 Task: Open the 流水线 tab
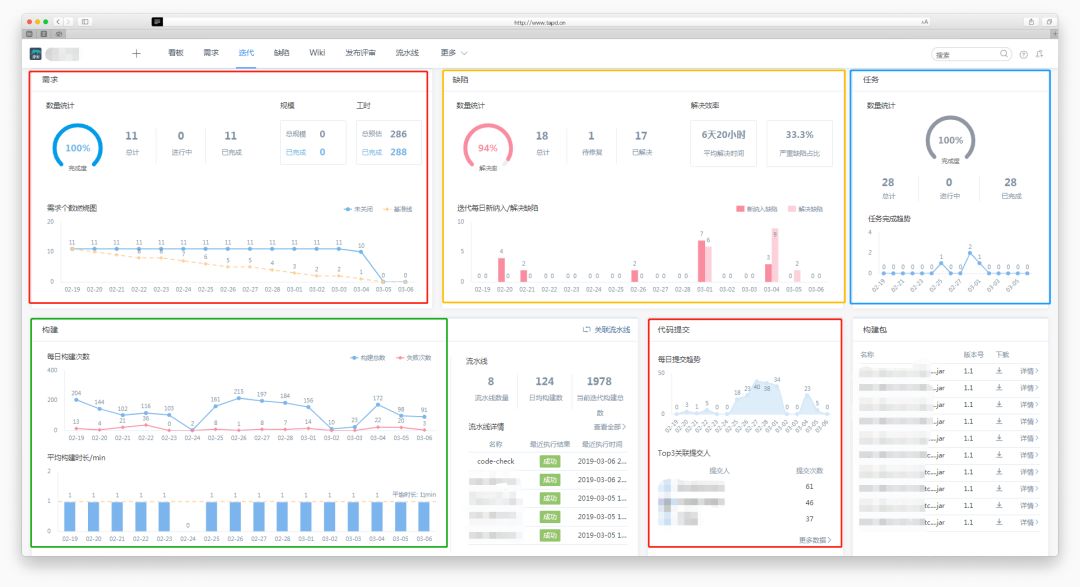pyautogui.click(x=407, y=53)
